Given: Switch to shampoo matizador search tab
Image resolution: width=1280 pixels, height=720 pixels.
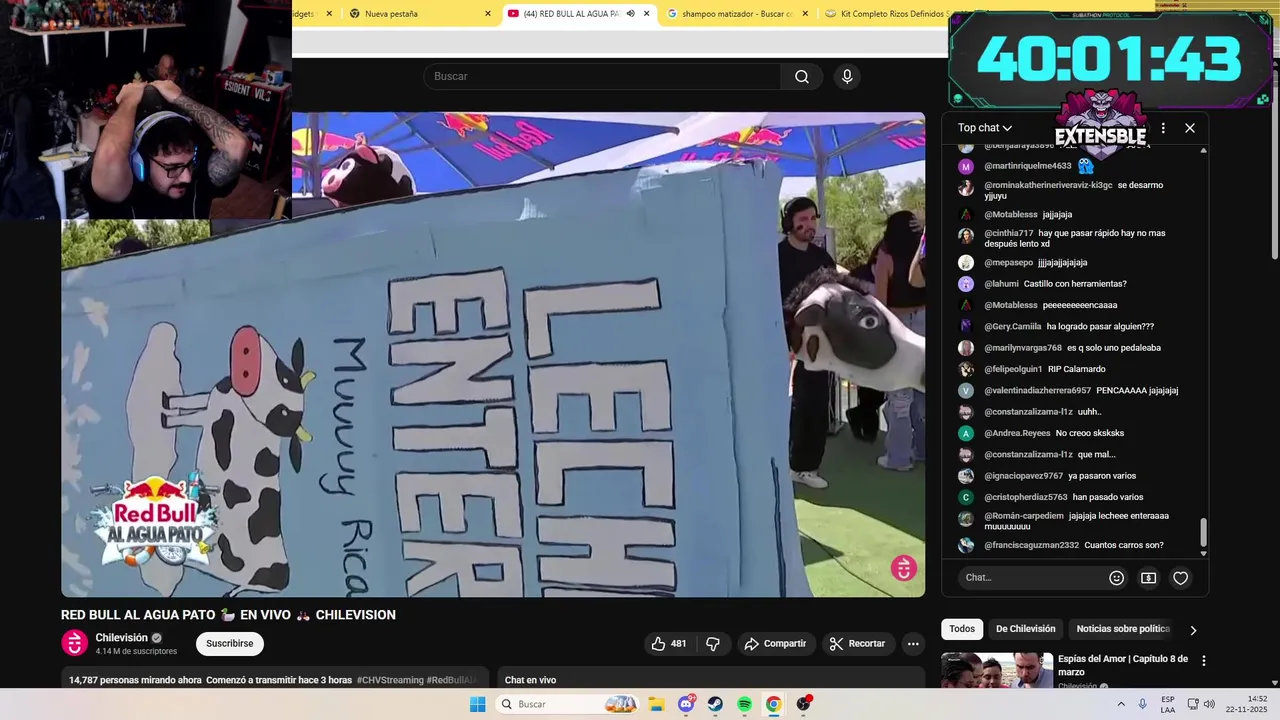Looking at the screenshot, I should [x=737, y=14].
